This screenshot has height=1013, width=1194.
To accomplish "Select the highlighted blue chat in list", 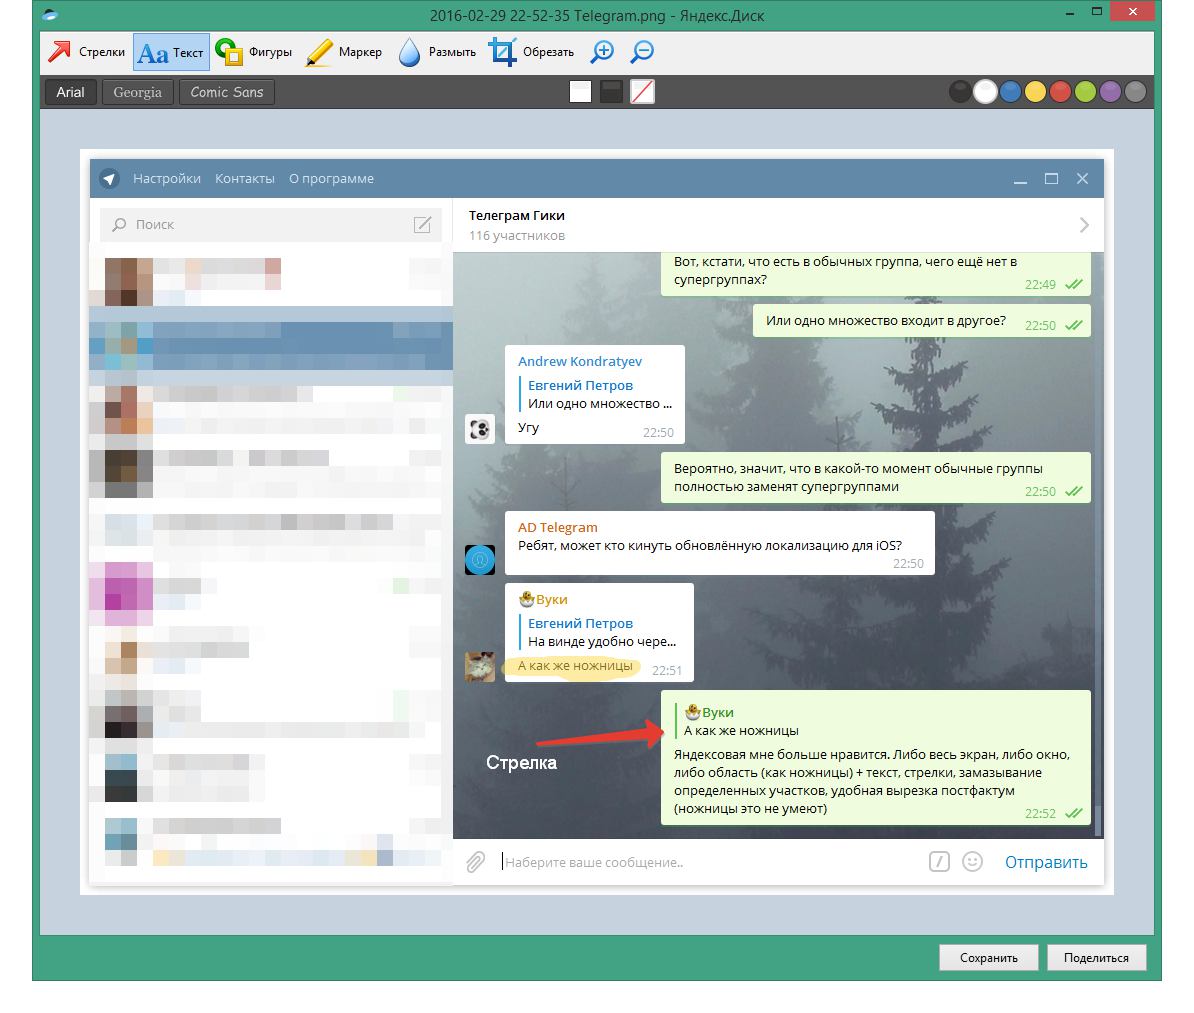I will coord(271,346).
